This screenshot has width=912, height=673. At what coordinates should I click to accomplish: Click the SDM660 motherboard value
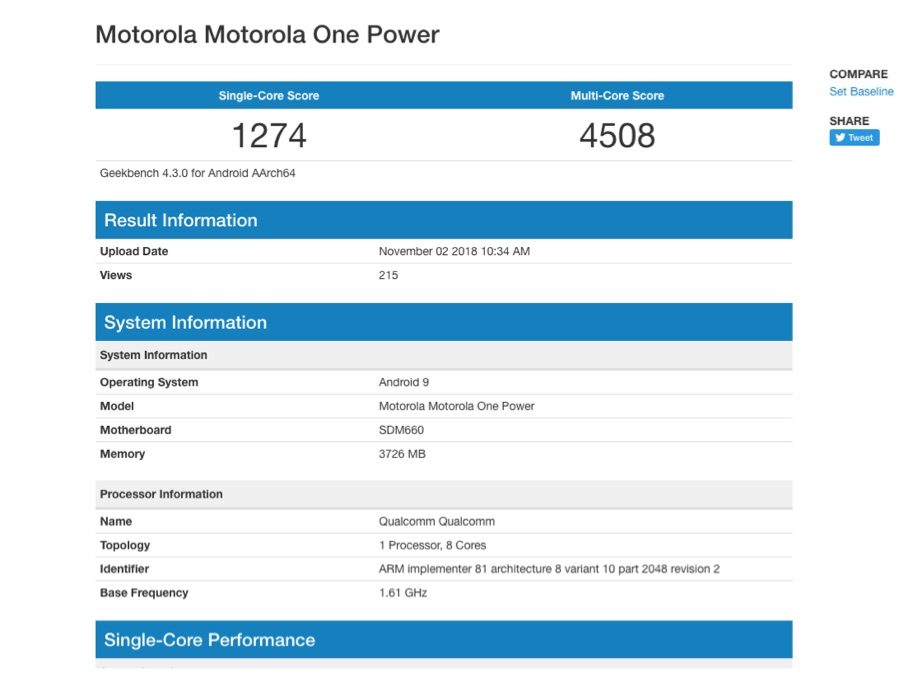401,430
